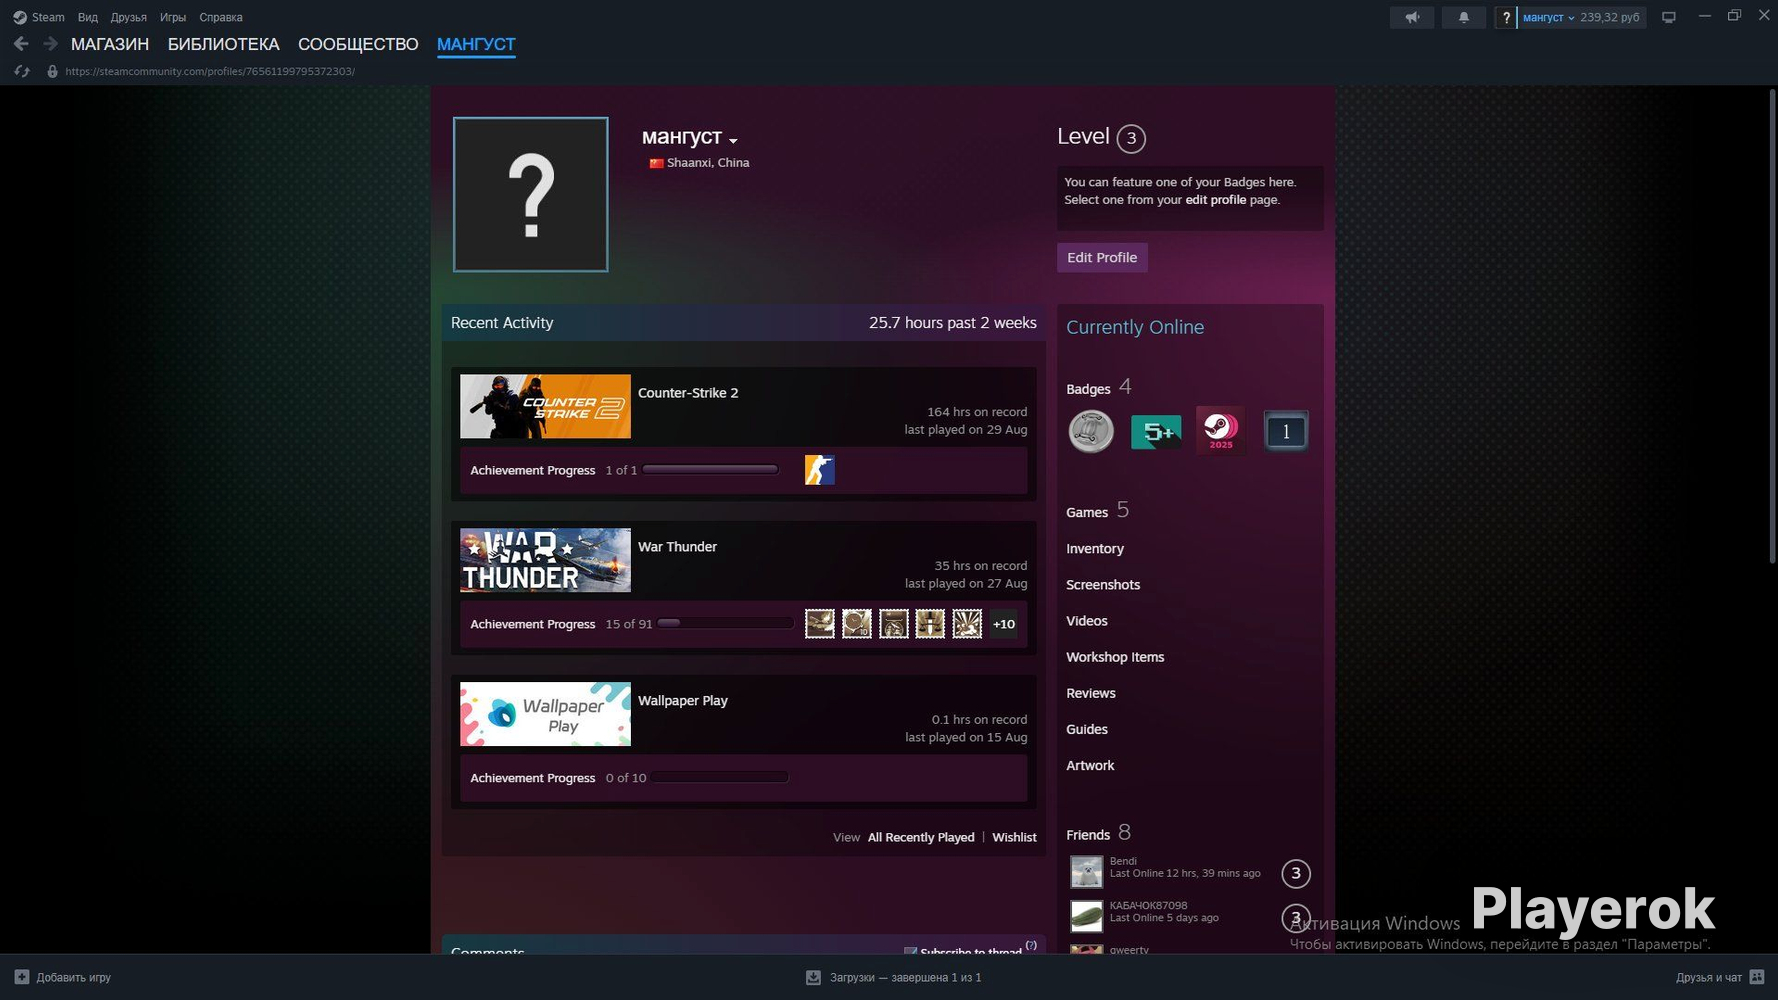Switch to the МАГАЗИН tab
This screenshot has width=1778, height=1000.
tap(110, 44)
